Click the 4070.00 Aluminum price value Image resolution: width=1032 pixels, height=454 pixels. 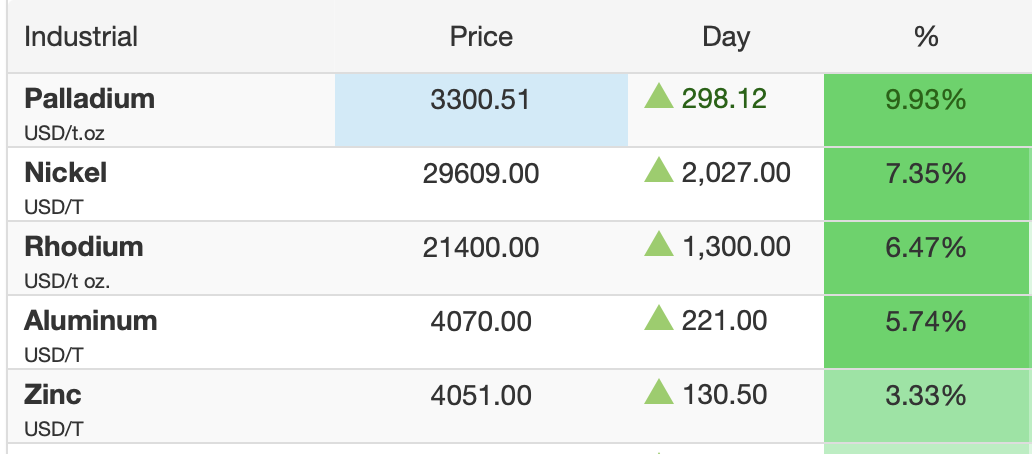[481, 321]
